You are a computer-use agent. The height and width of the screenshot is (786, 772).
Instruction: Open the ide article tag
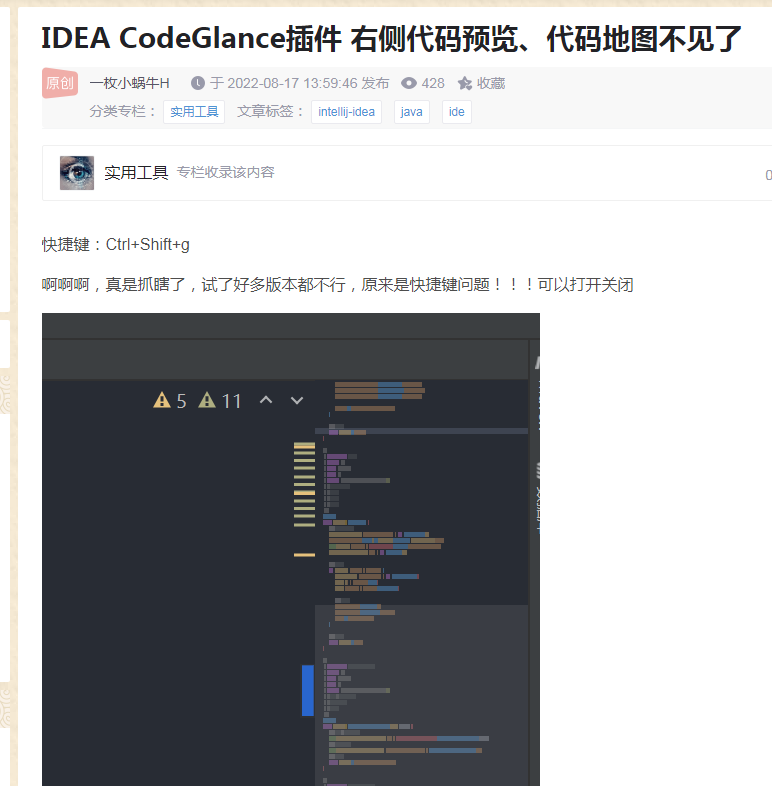(457, 111)
